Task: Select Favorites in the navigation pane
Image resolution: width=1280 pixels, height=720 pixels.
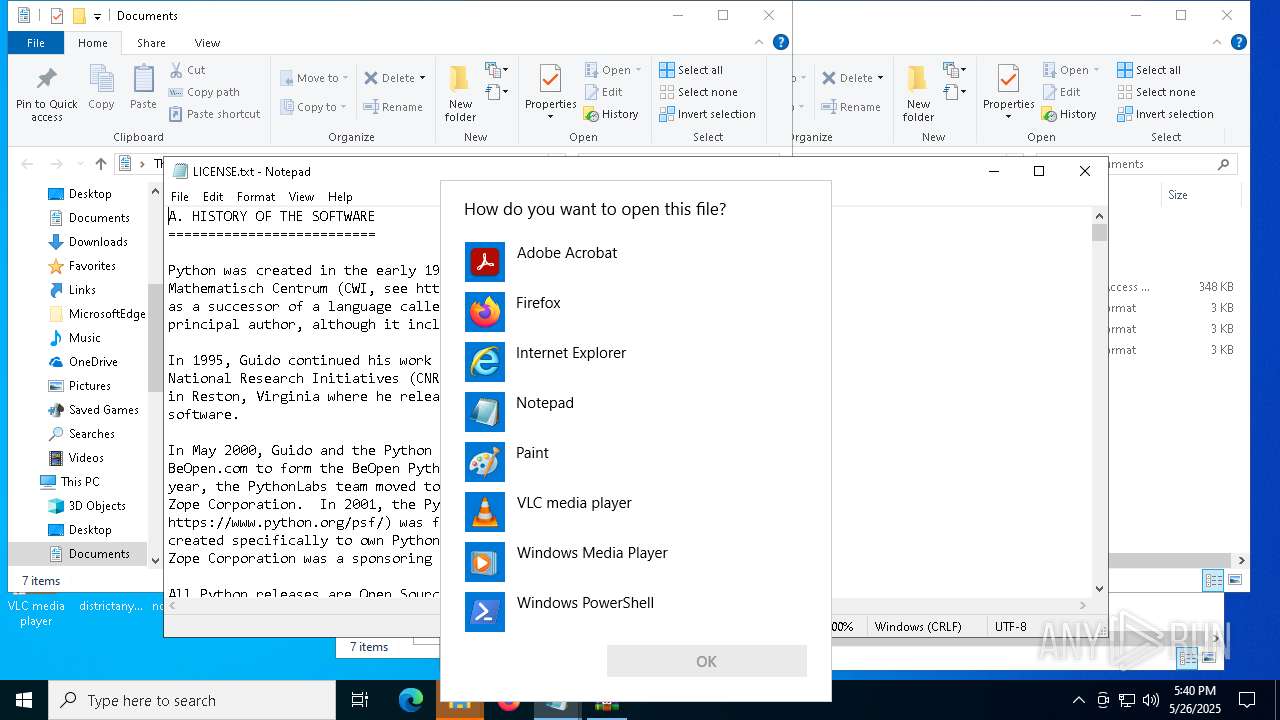Action: (92, 266)
